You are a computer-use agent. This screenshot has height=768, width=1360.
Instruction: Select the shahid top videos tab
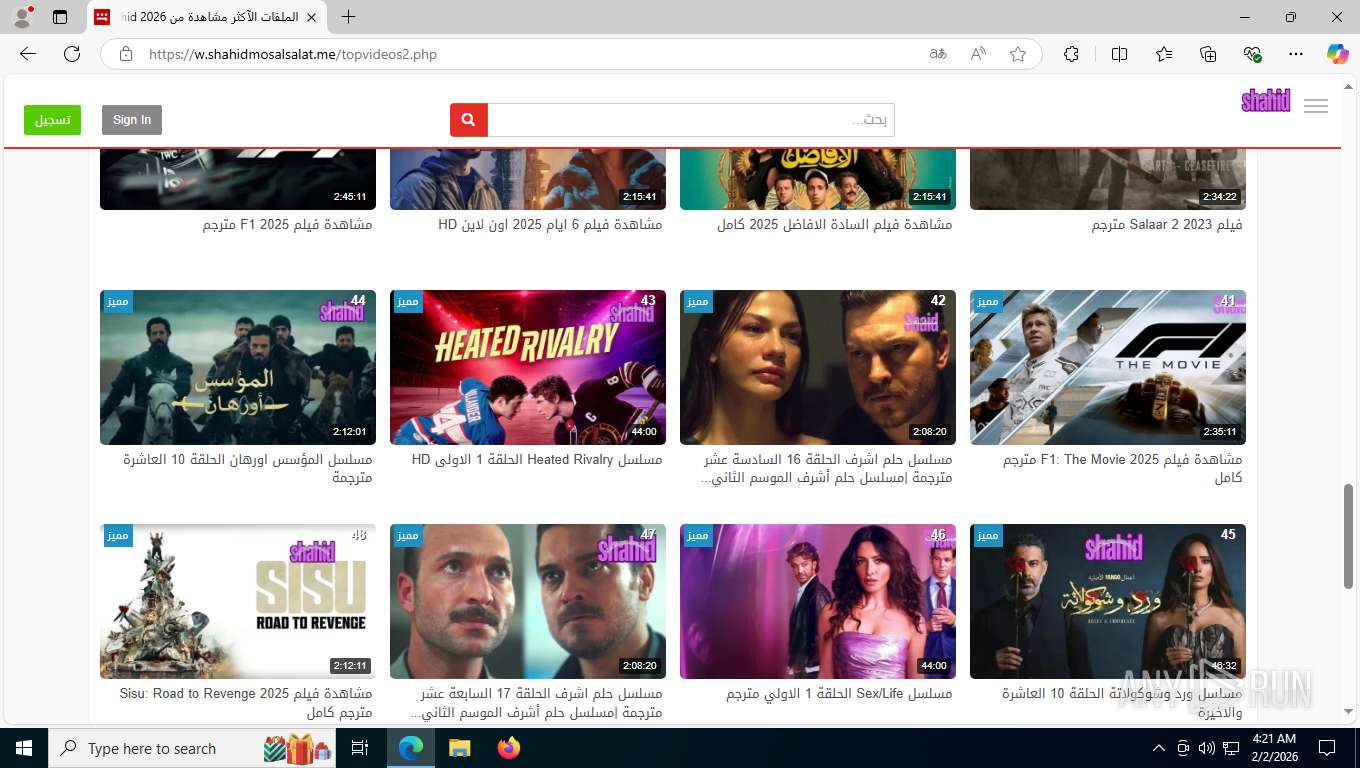click(x=207, y=17)
